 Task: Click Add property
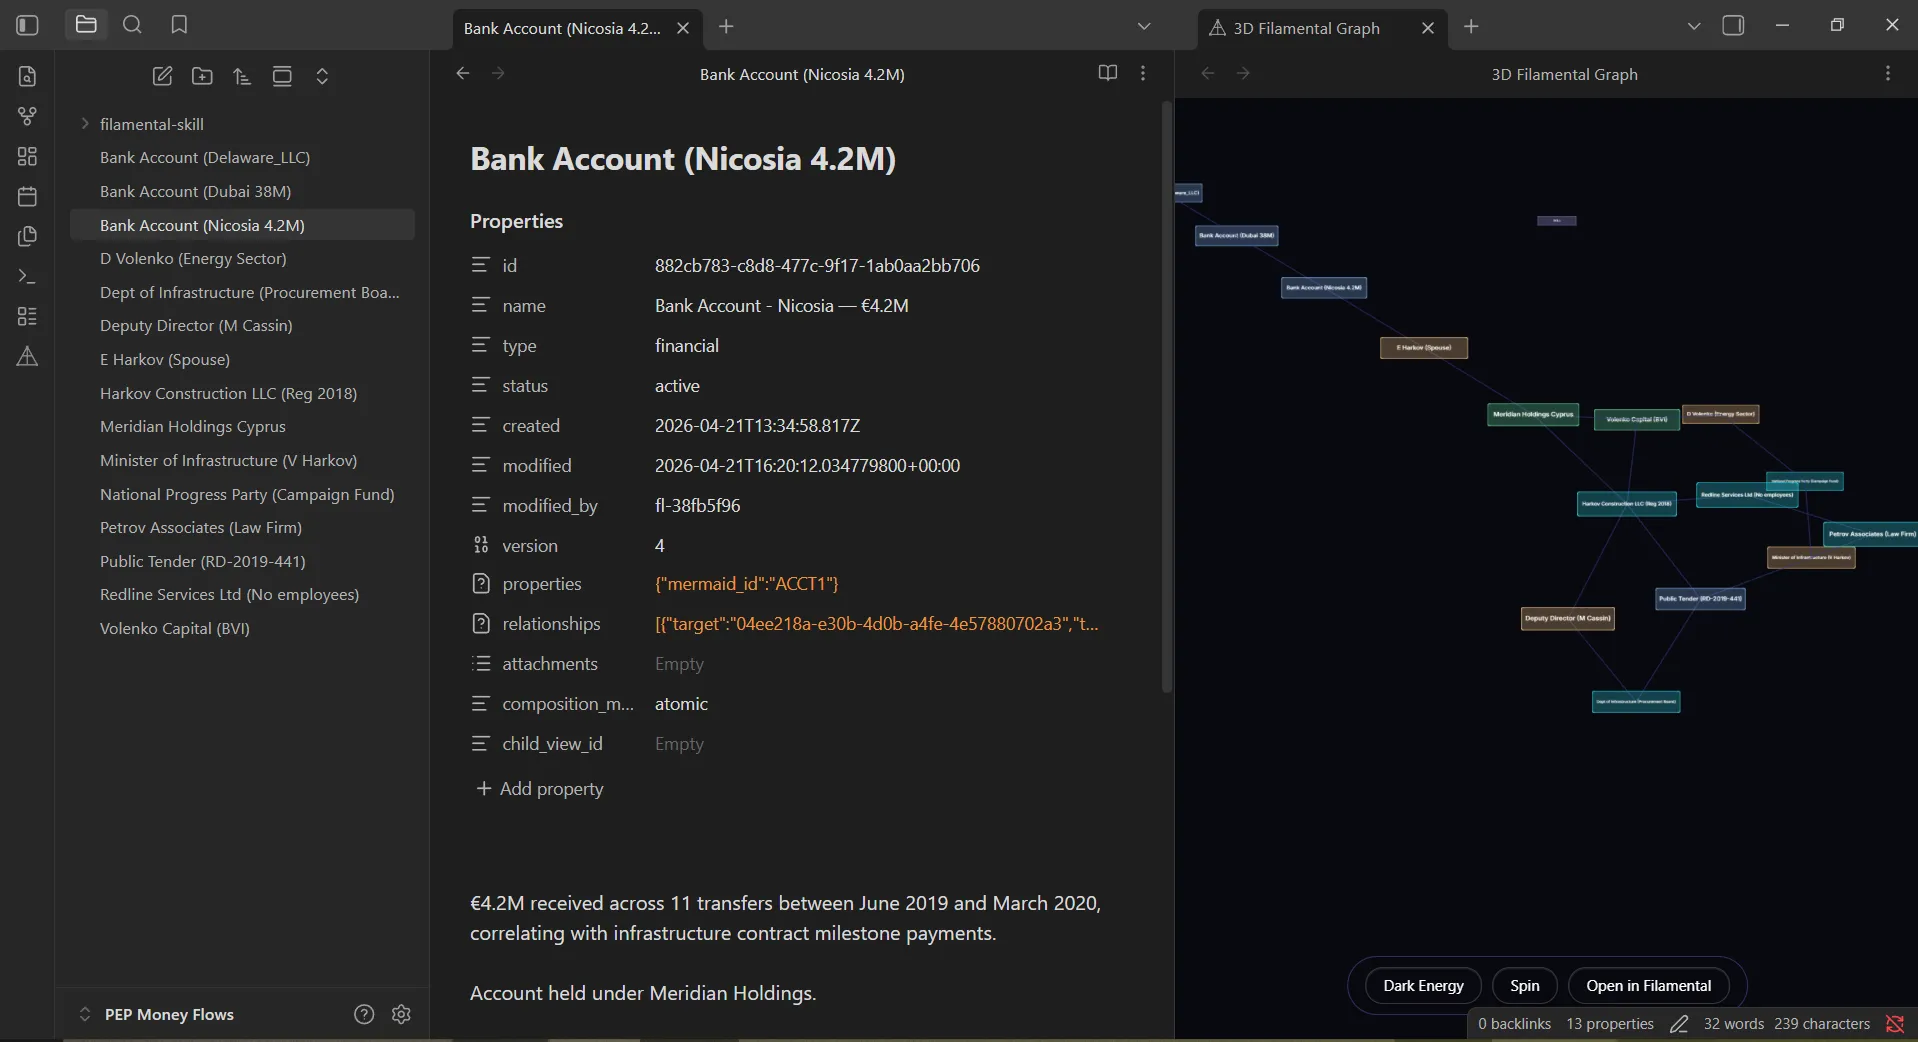point(540,789)
